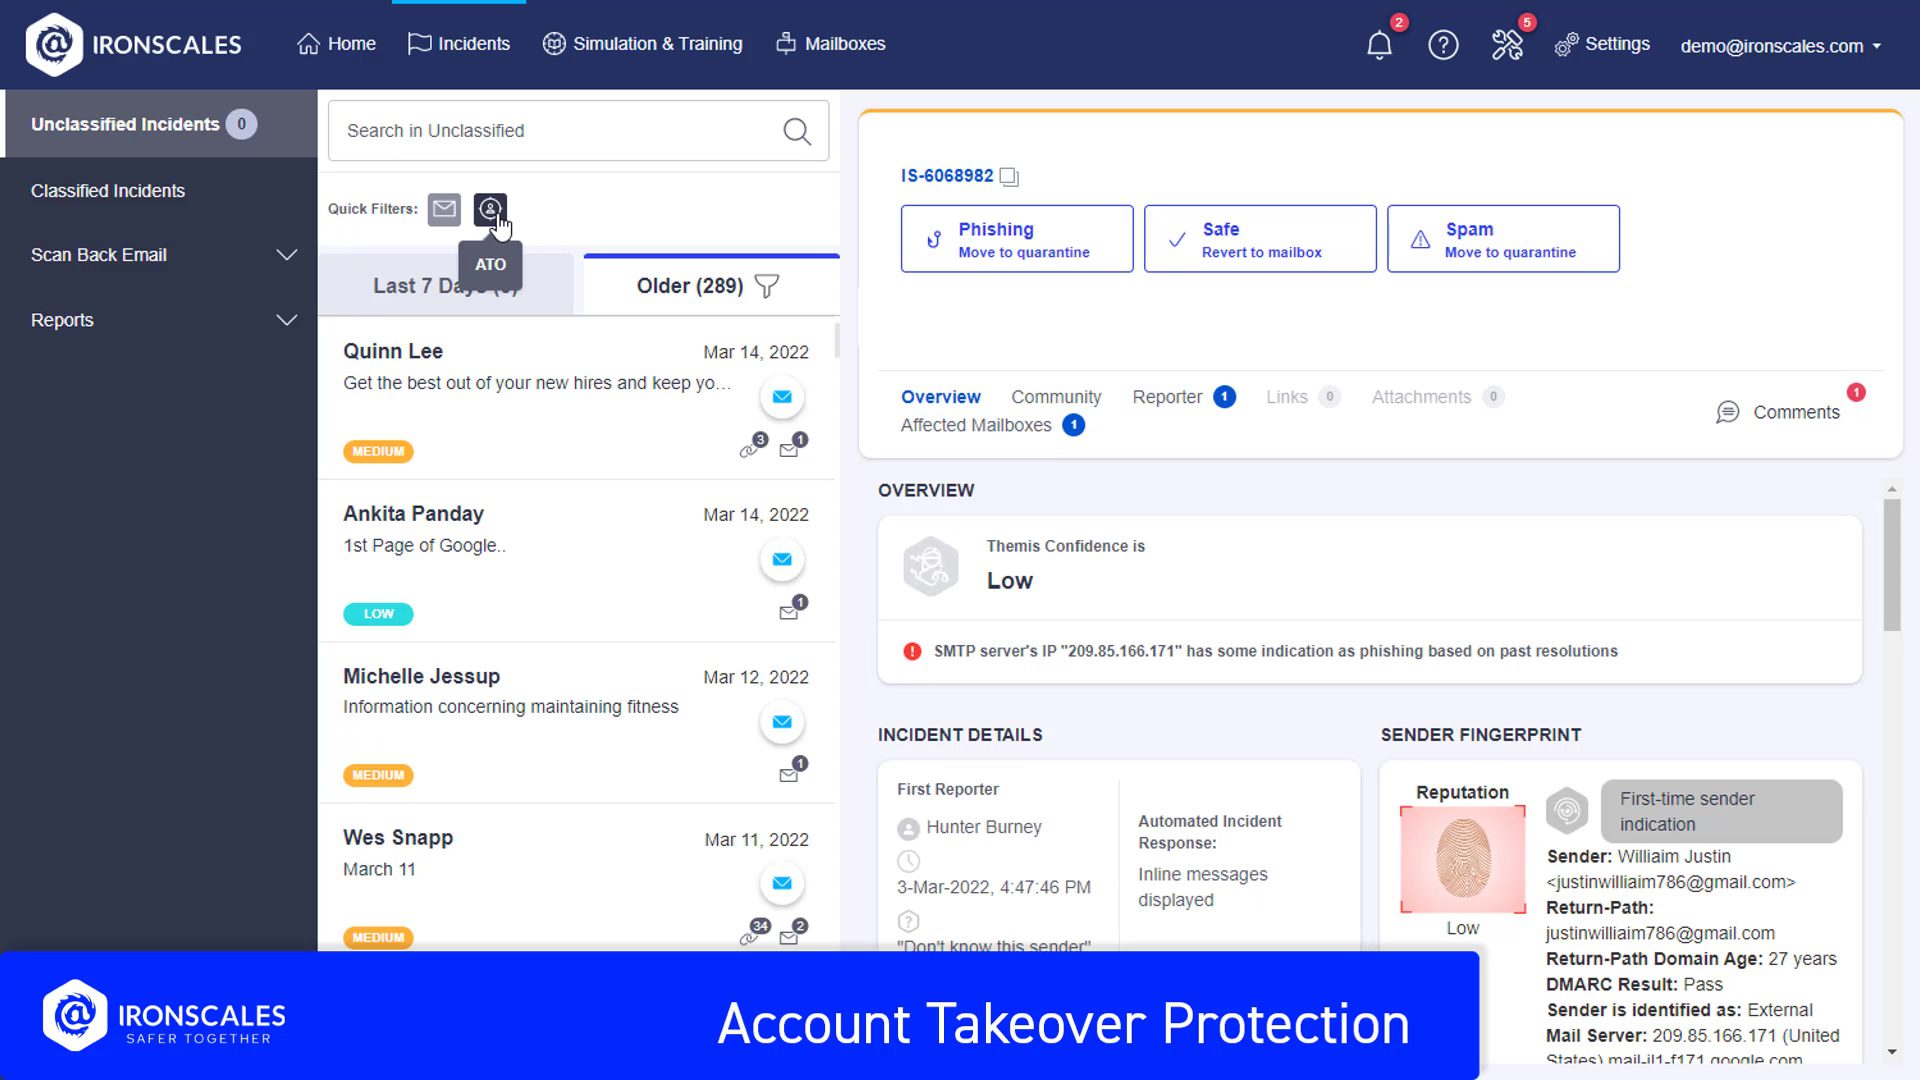Toggle the ATO quick filter icon
1920x1080 pixels.
[490, 209]
